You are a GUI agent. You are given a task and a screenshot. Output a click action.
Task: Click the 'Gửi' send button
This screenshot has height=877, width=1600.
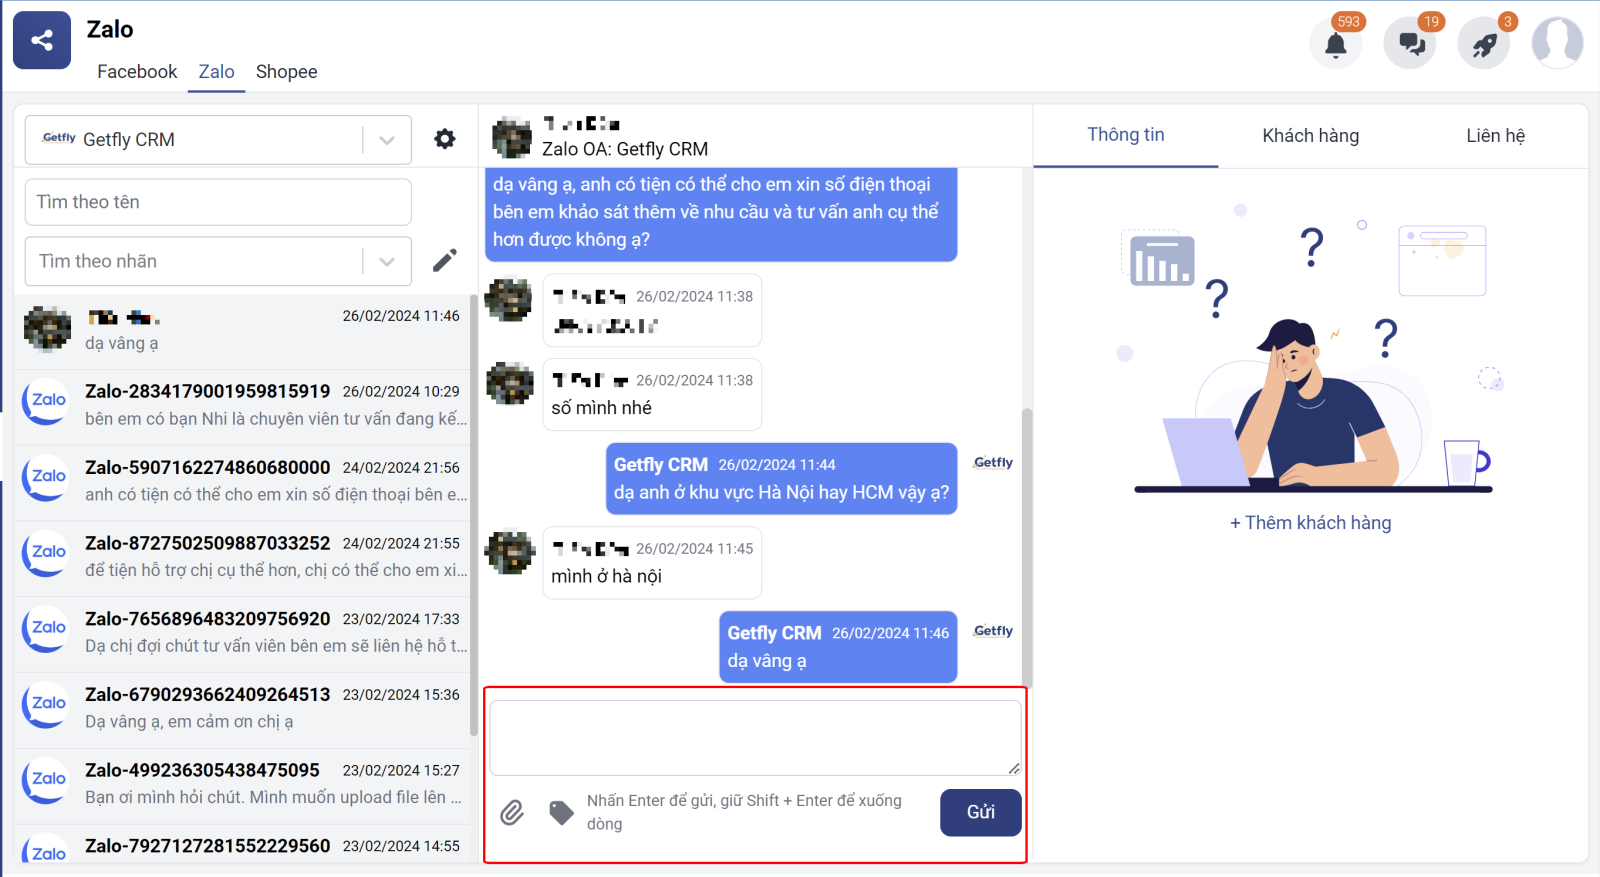(x=981, y=812)
